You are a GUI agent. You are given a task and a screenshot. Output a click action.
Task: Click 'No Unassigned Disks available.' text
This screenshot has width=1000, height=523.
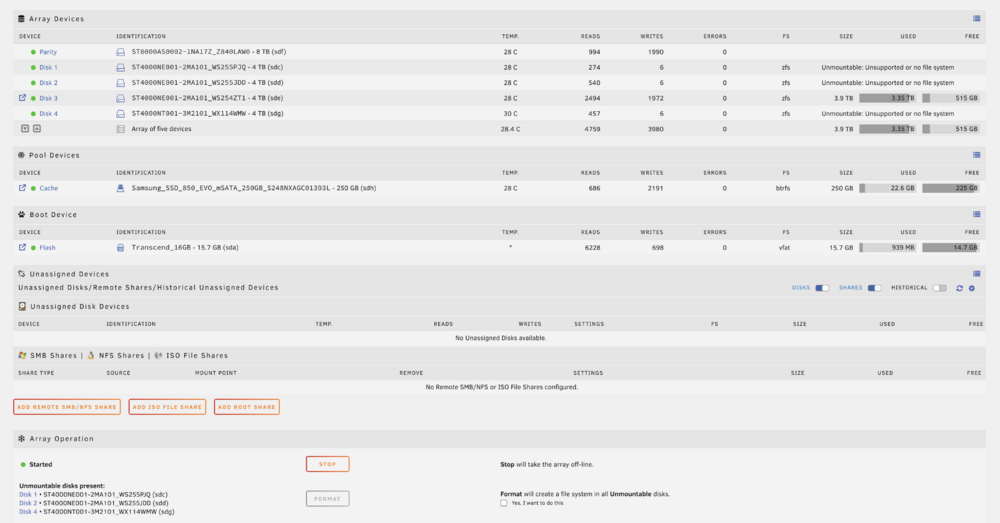[x=501, y=338]
